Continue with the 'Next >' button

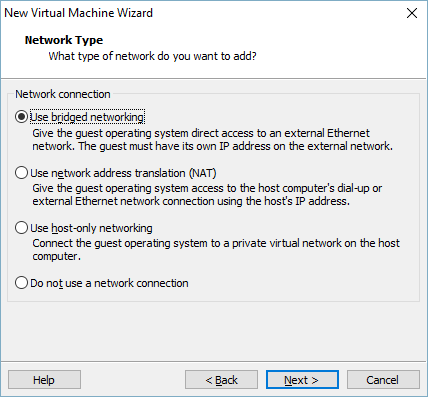coord(302,380)
